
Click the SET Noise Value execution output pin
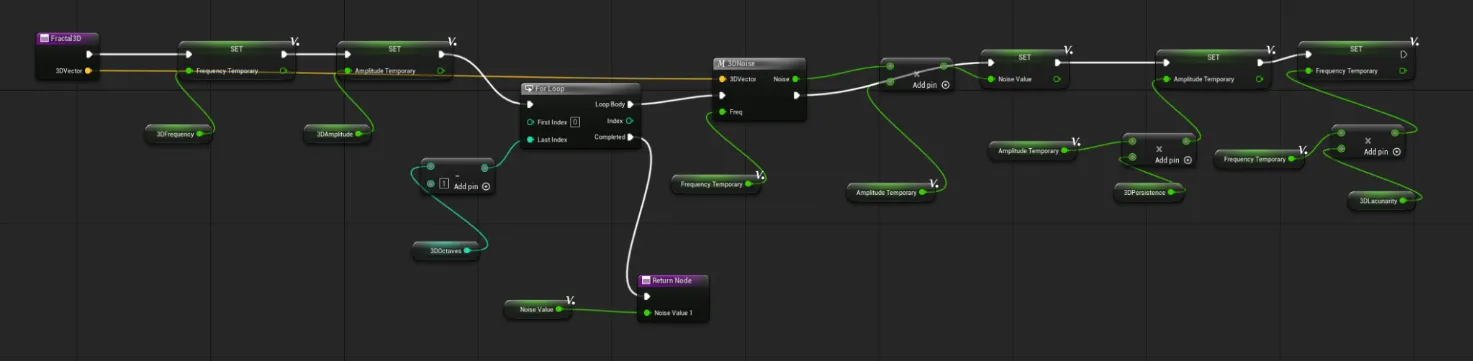coord(1058,63)
